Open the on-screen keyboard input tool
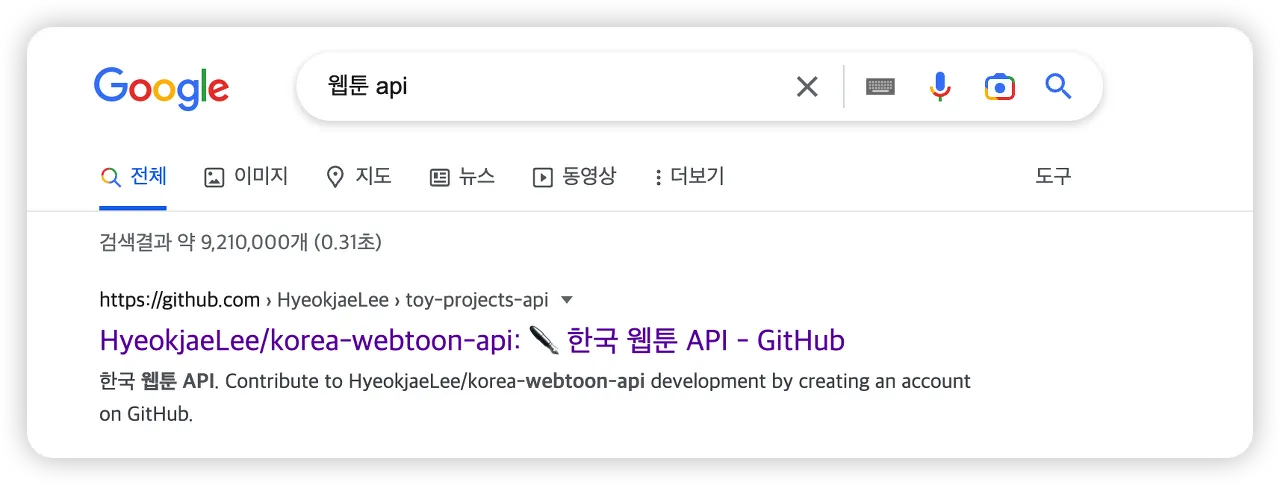Image resolution: width=1280 pixels, height=485 pixels. (x=880, y=87)
